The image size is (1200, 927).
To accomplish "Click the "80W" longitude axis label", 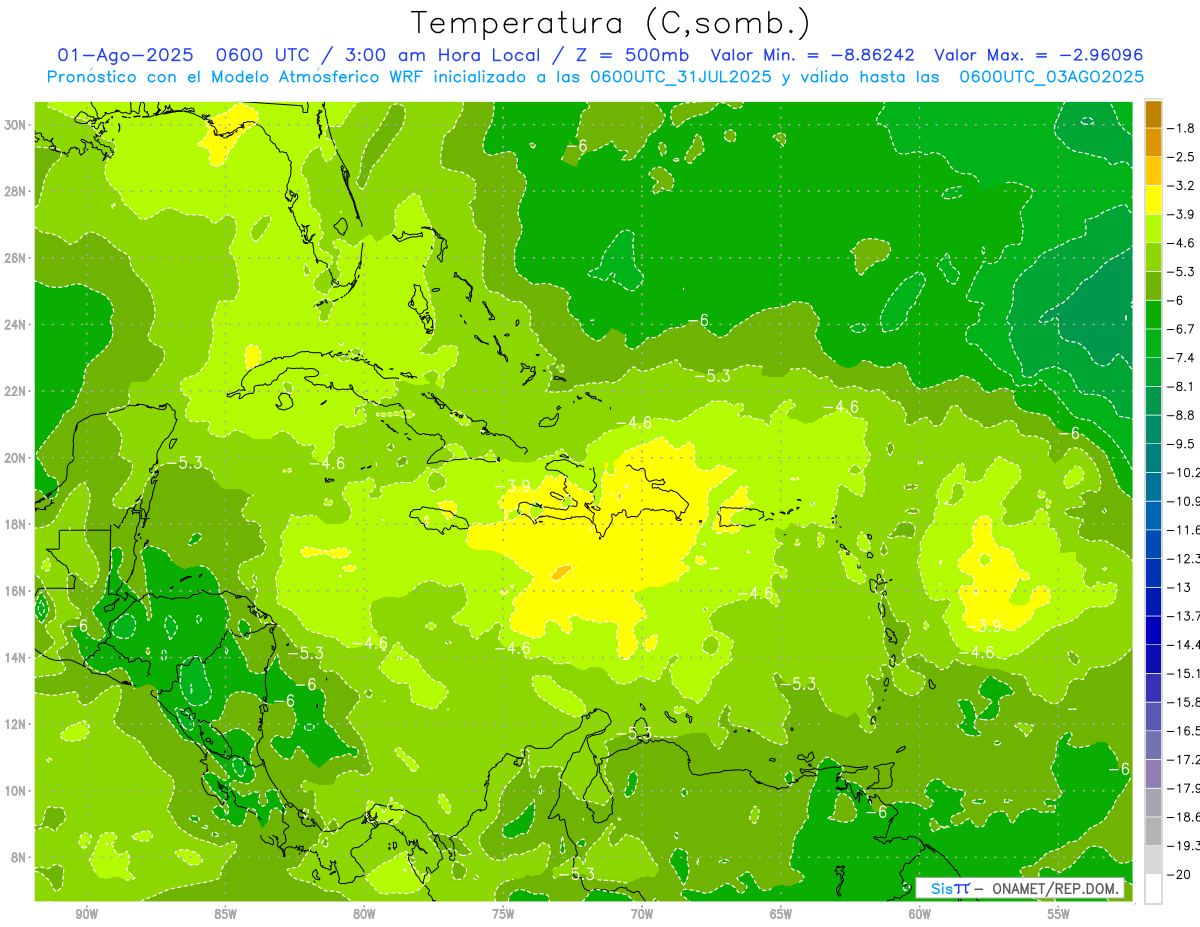I will coord(364,914).
